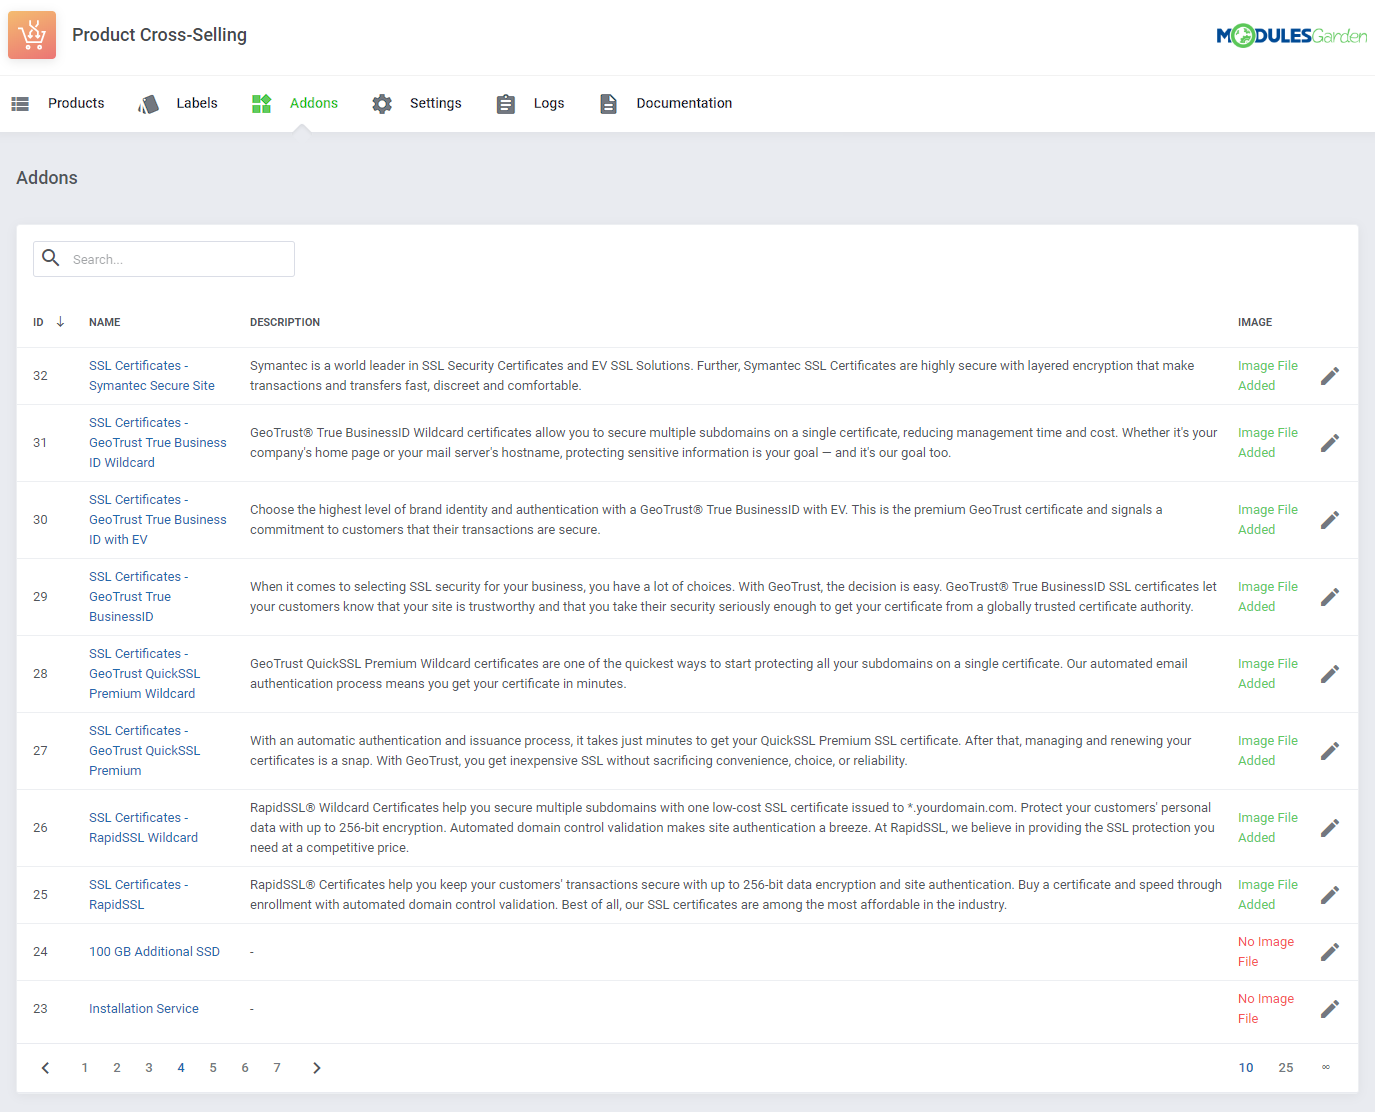Open the Logs tab

pos(549,103)
